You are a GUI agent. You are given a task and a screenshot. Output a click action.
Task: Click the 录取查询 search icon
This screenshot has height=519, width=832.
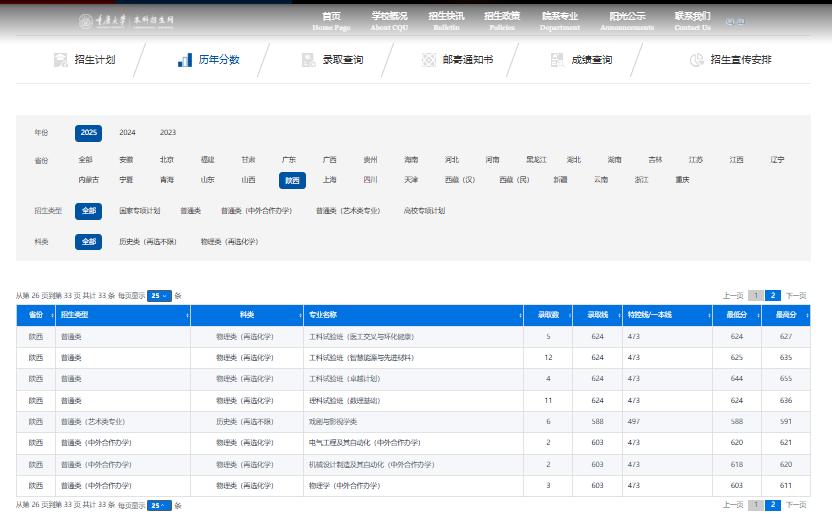(309, 60)
